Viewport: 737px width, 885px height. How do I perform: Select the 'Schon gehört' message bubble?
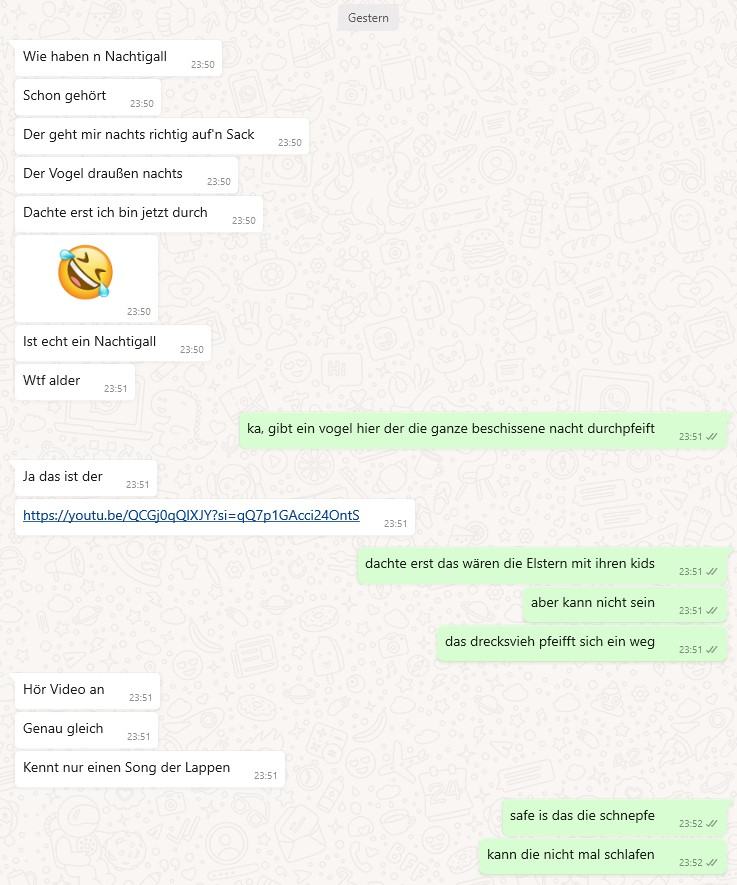87,97
